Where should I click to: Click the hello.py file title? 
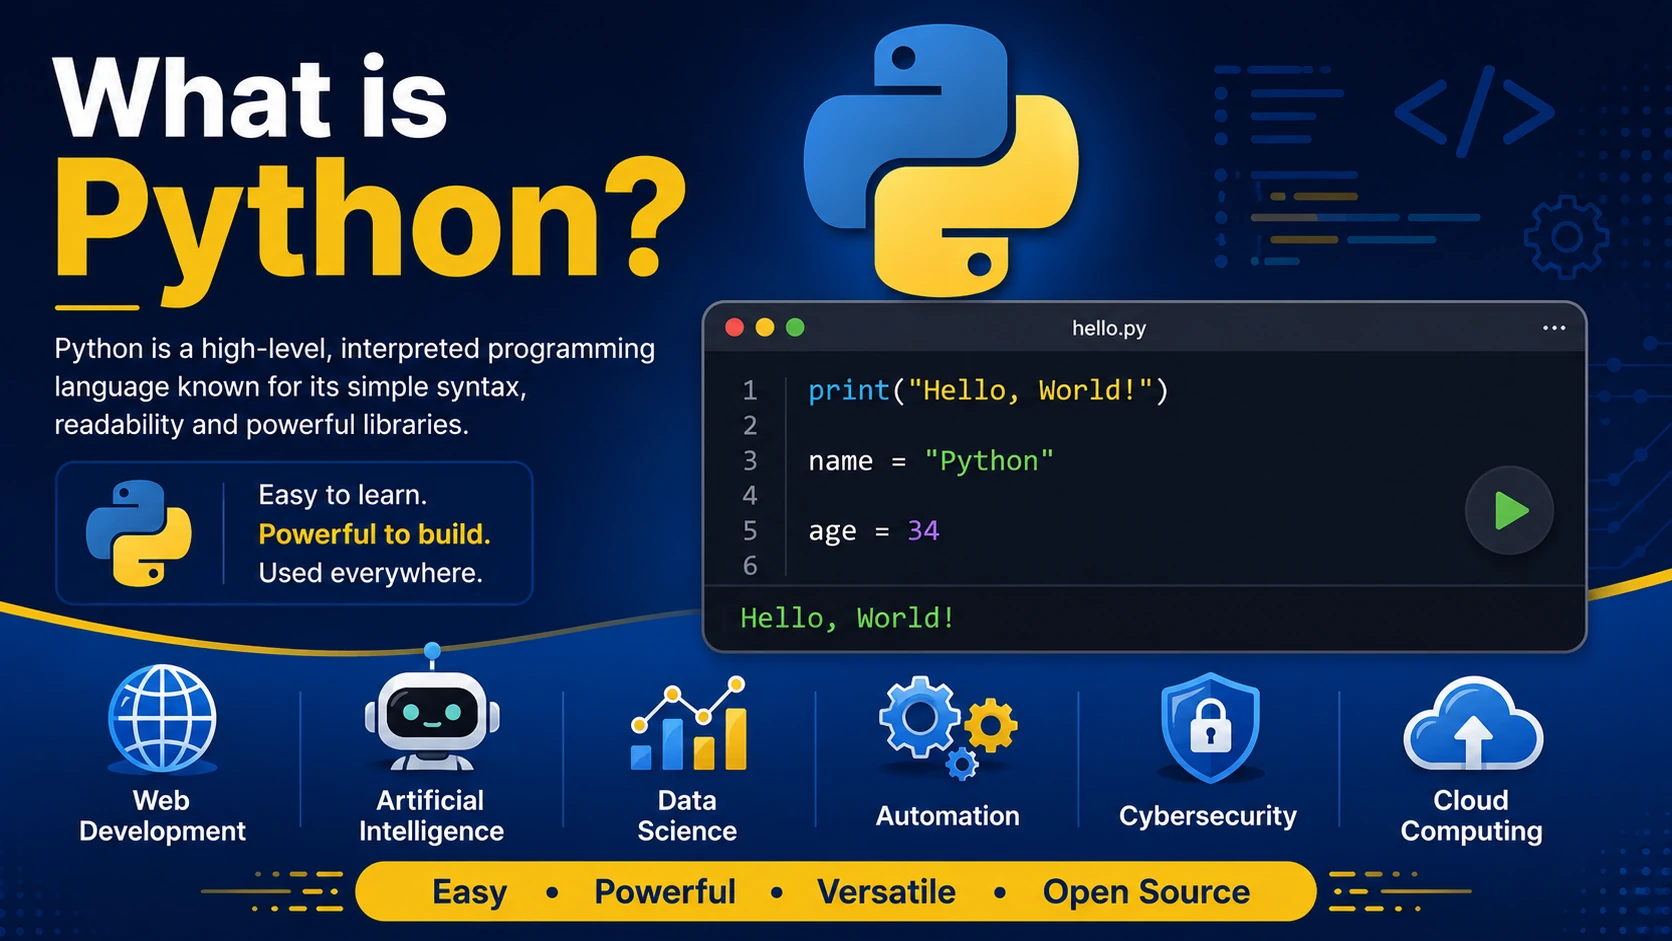[1109, 328]
